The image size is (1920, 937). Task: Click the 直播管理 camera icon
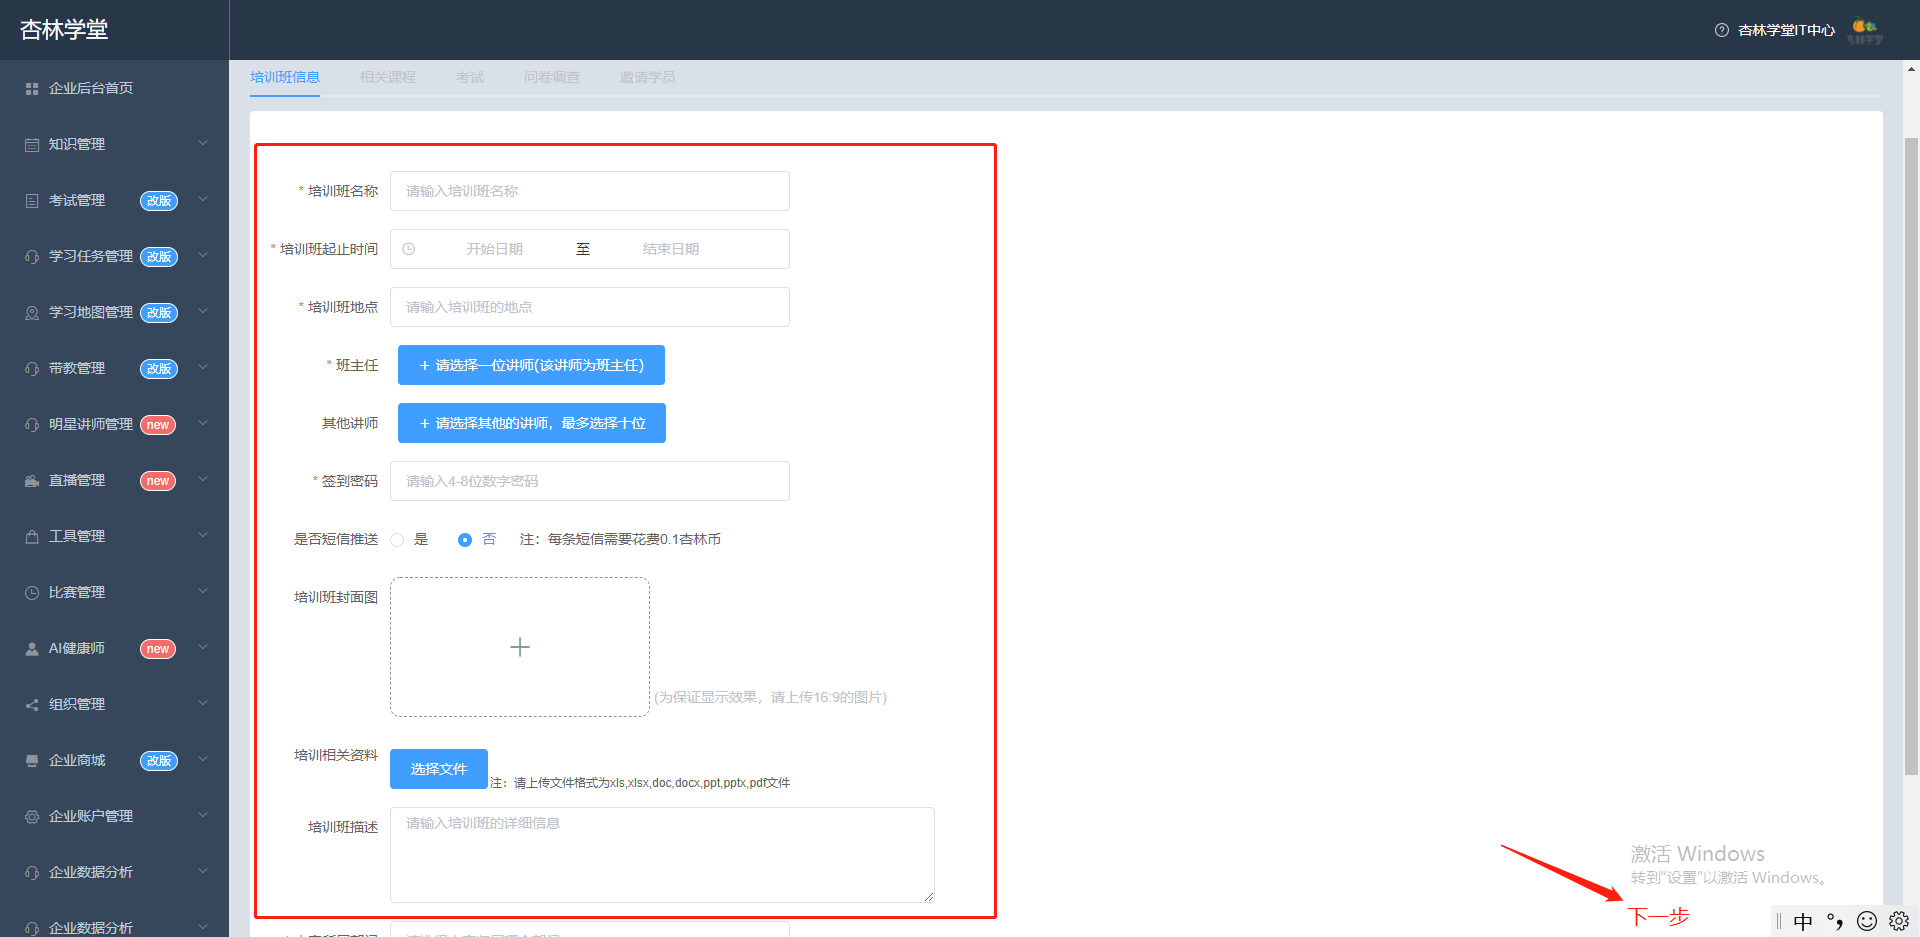[x=32, y=481]
